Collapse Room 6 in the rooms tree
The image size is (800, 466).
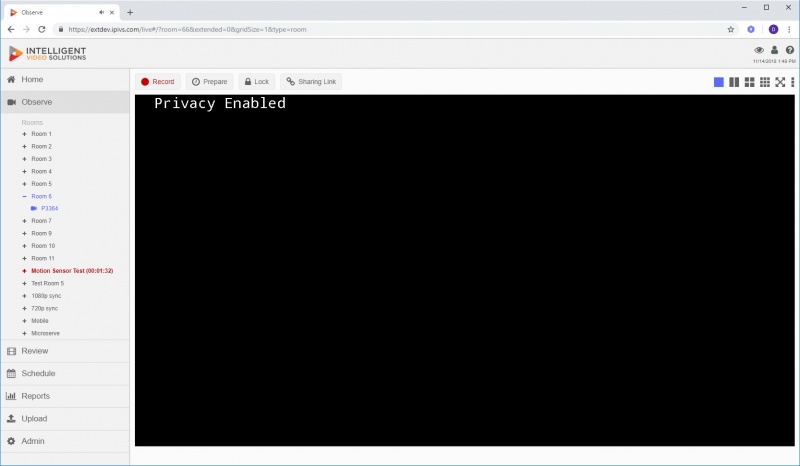[24, 196]
